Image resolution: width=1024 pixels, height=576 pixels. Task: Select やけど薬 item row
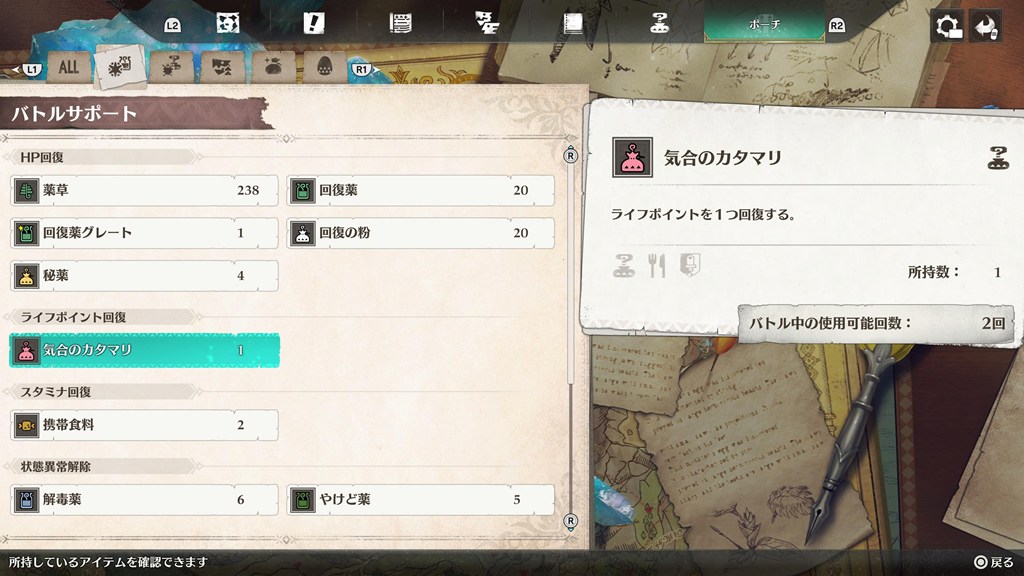(421, 500)
